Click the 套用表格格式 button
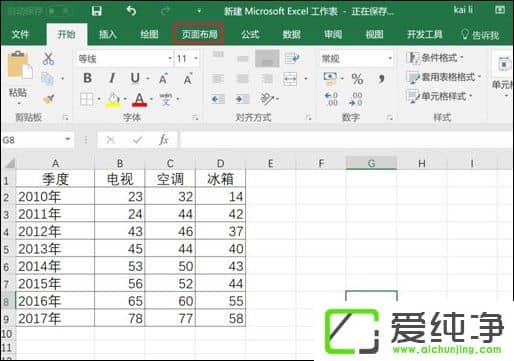The width and height of the screenshot is (514, 361). point(443,77)
